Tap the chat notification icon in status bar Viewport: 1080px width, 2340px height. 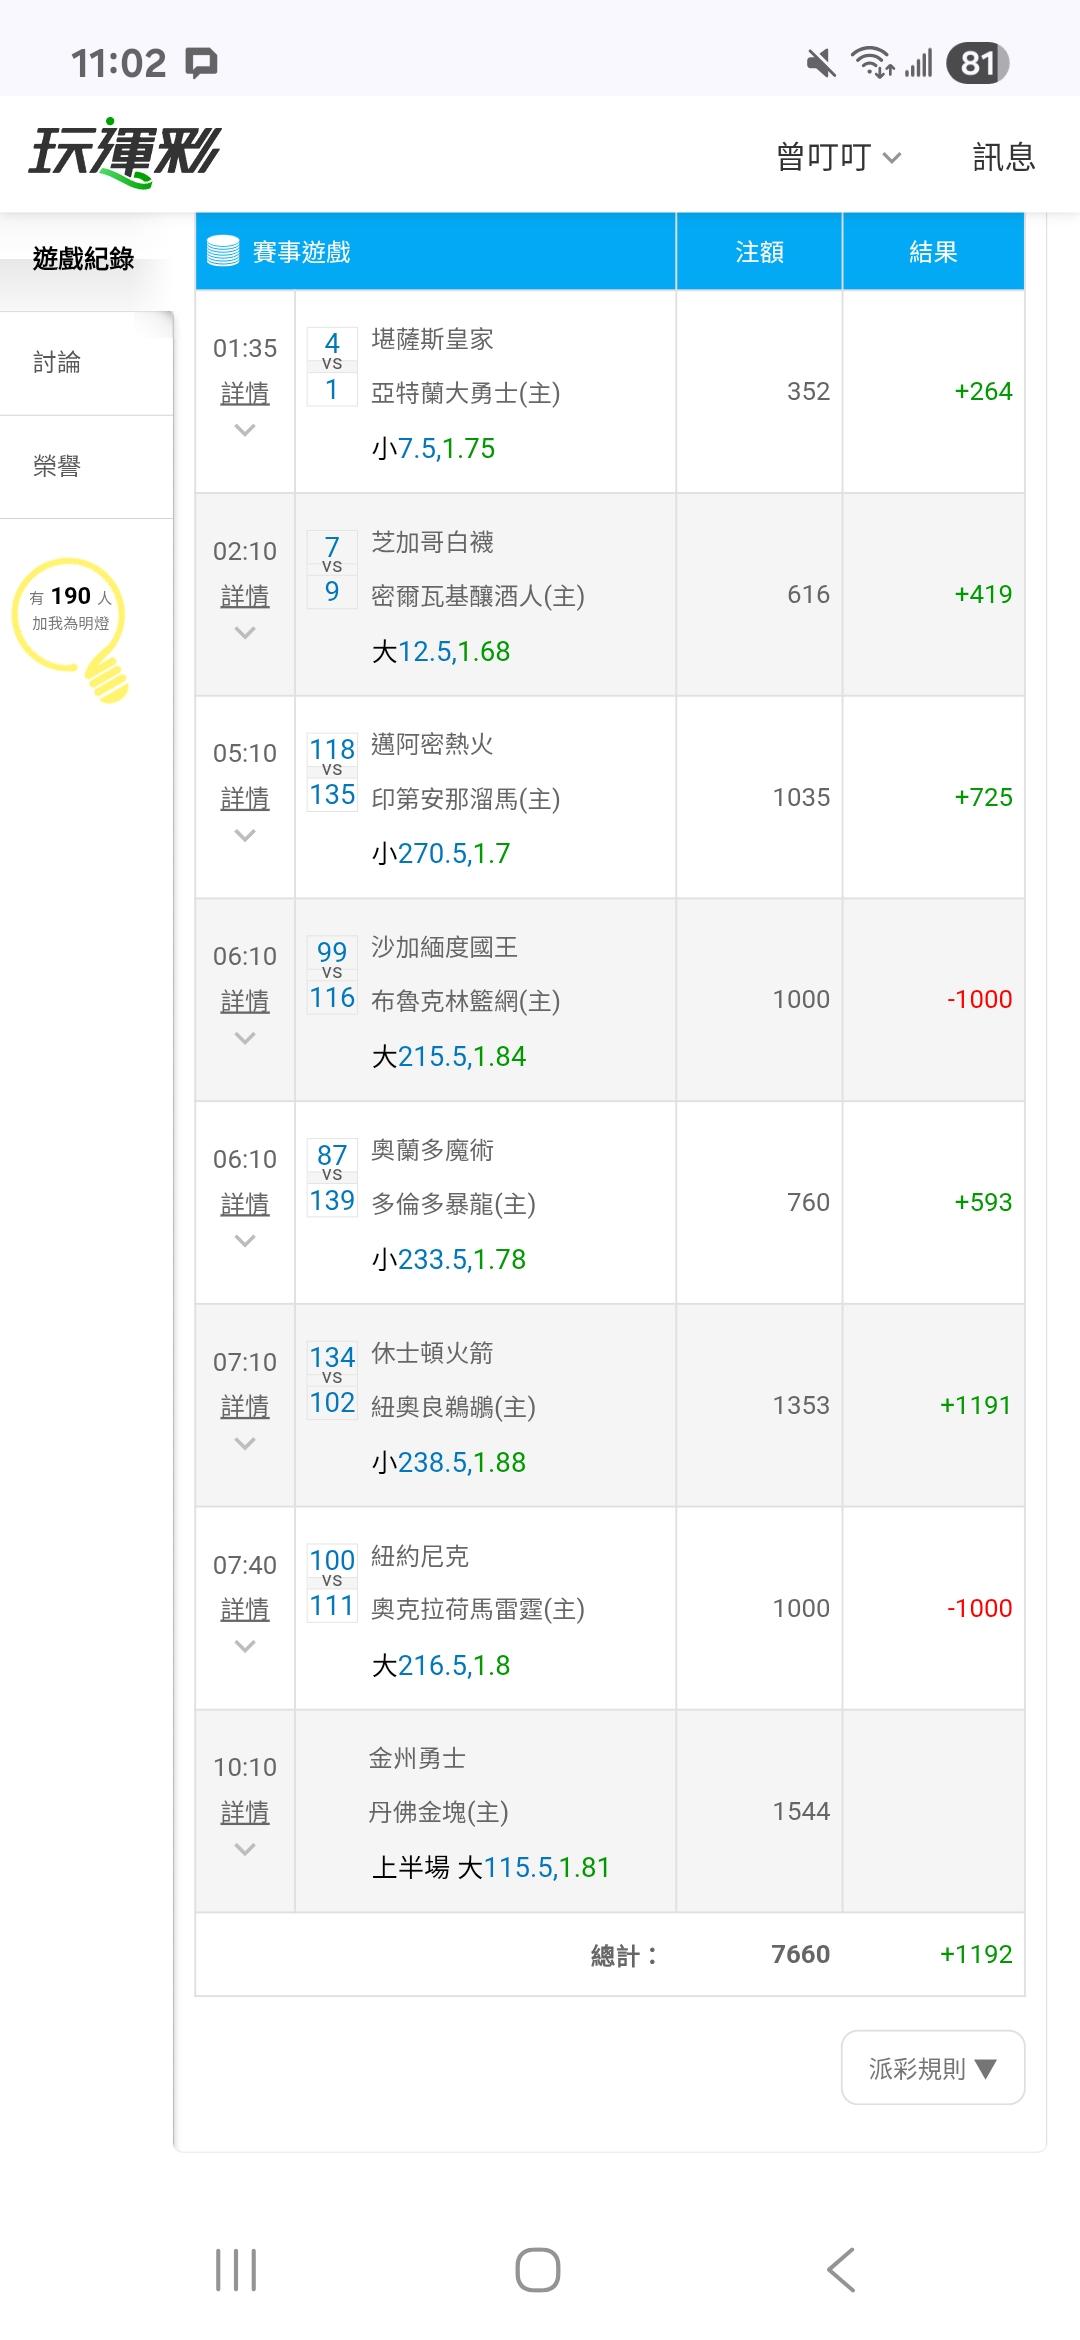pyautogui.click(x=202, y=64)
